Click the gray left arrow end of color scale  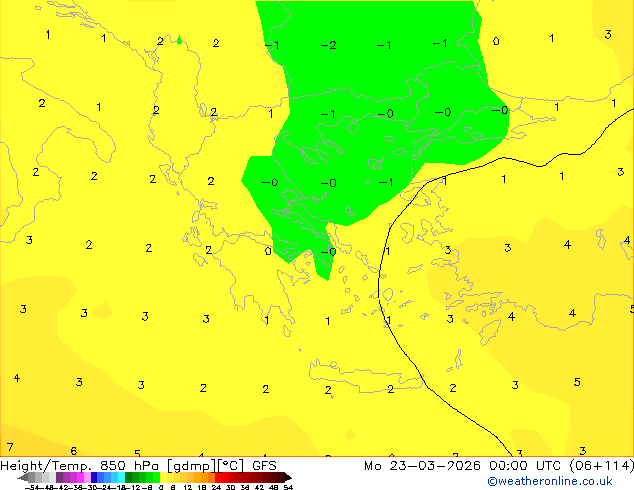point(23,478)
